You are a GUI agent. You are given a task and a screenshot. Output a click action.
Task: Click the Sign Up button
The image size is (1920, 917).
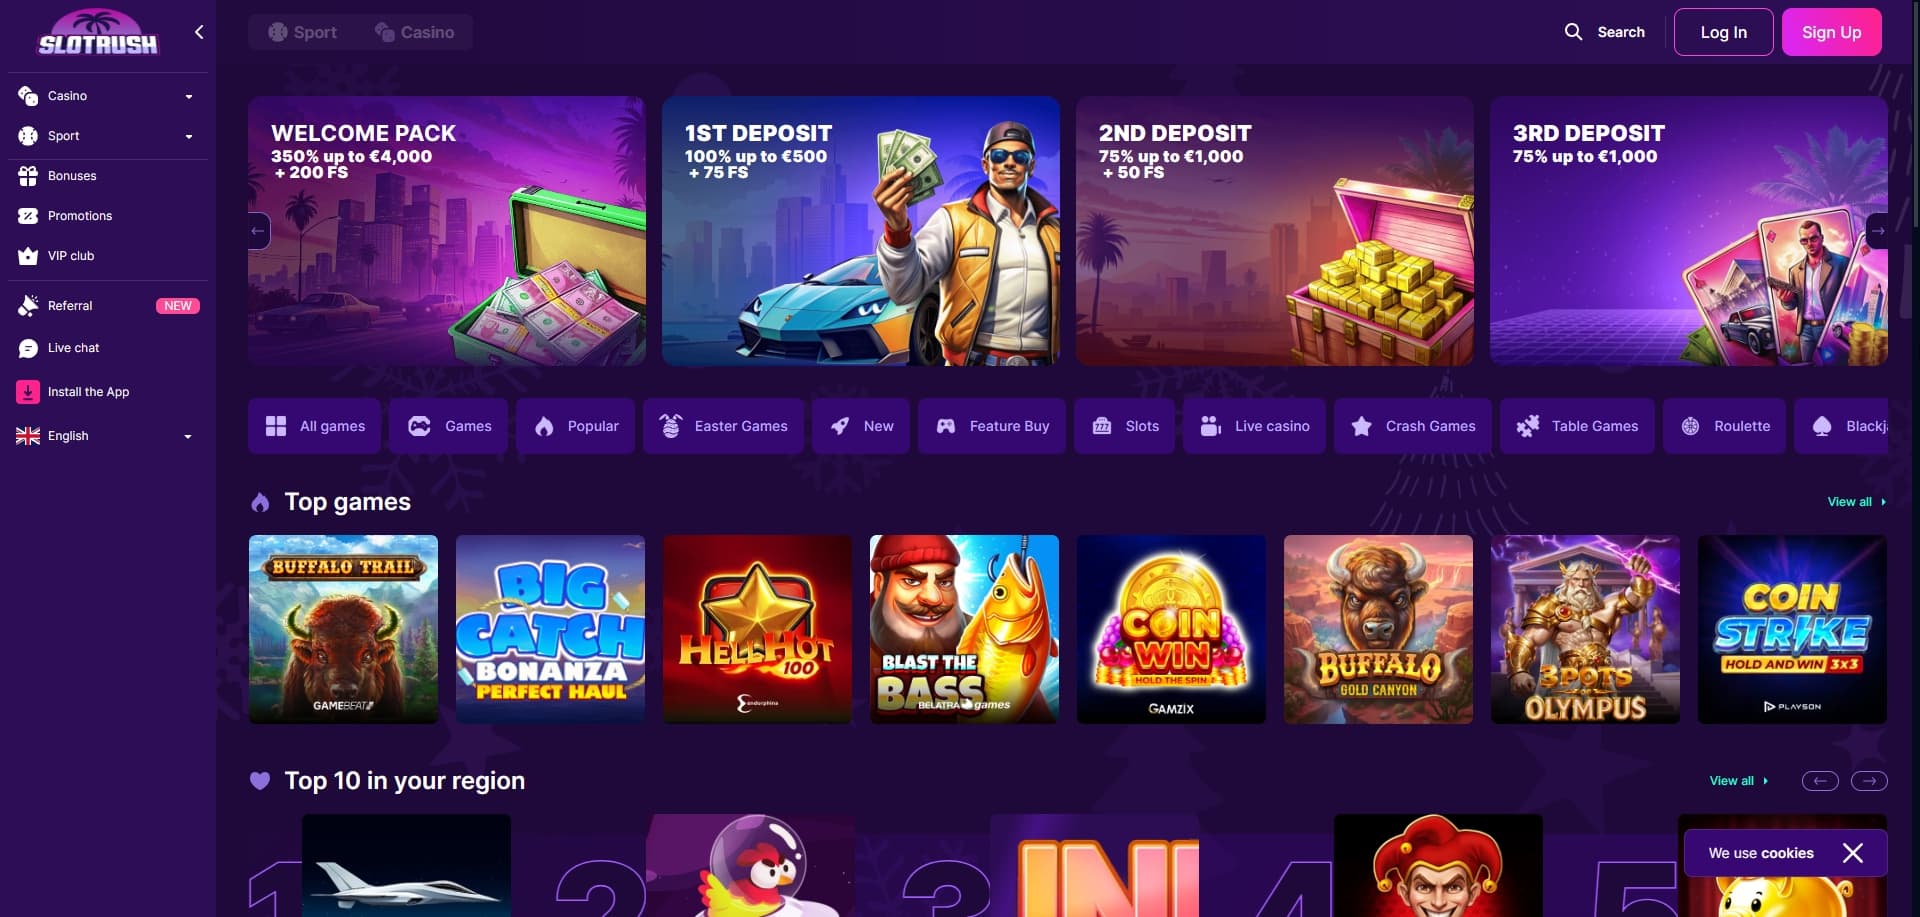[1831, 32]
